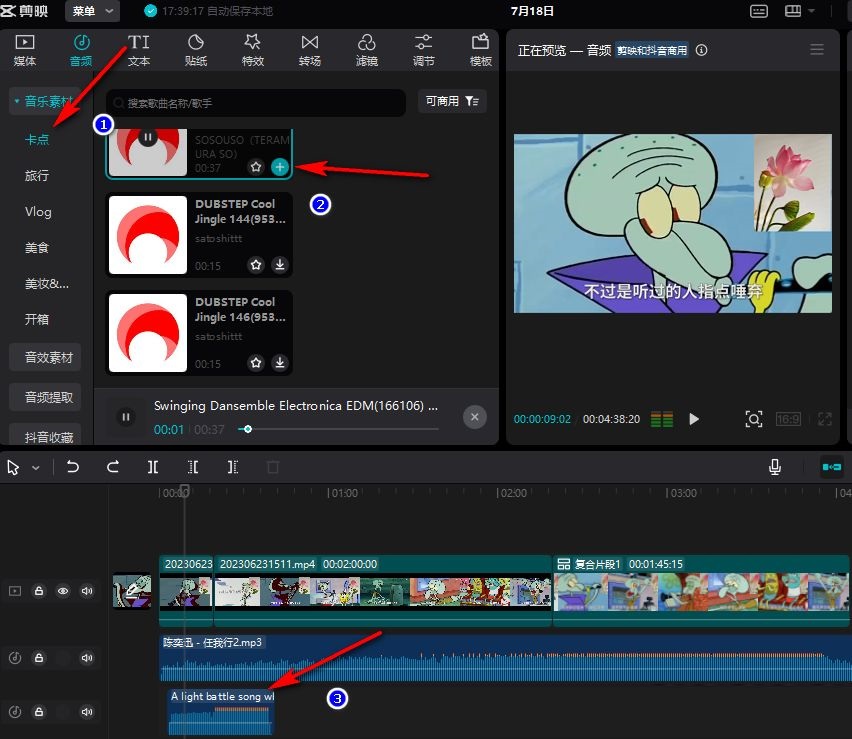Viewport: 852px width, 739px height.
Task: Select the split clip tool
Action: [153, 467]
